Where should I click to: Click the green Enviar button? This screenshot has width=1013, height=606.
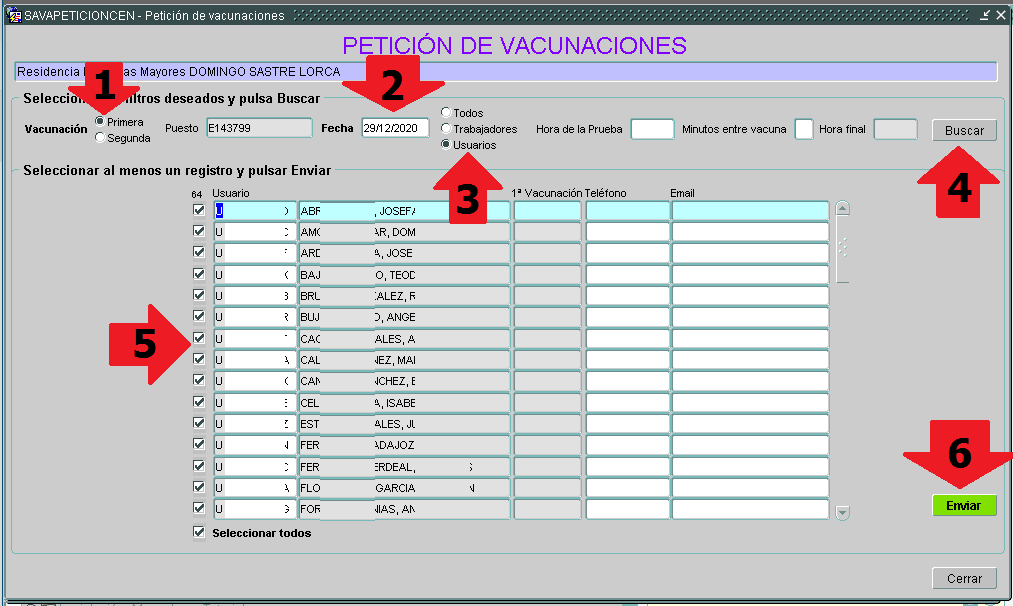click(963, 506)
